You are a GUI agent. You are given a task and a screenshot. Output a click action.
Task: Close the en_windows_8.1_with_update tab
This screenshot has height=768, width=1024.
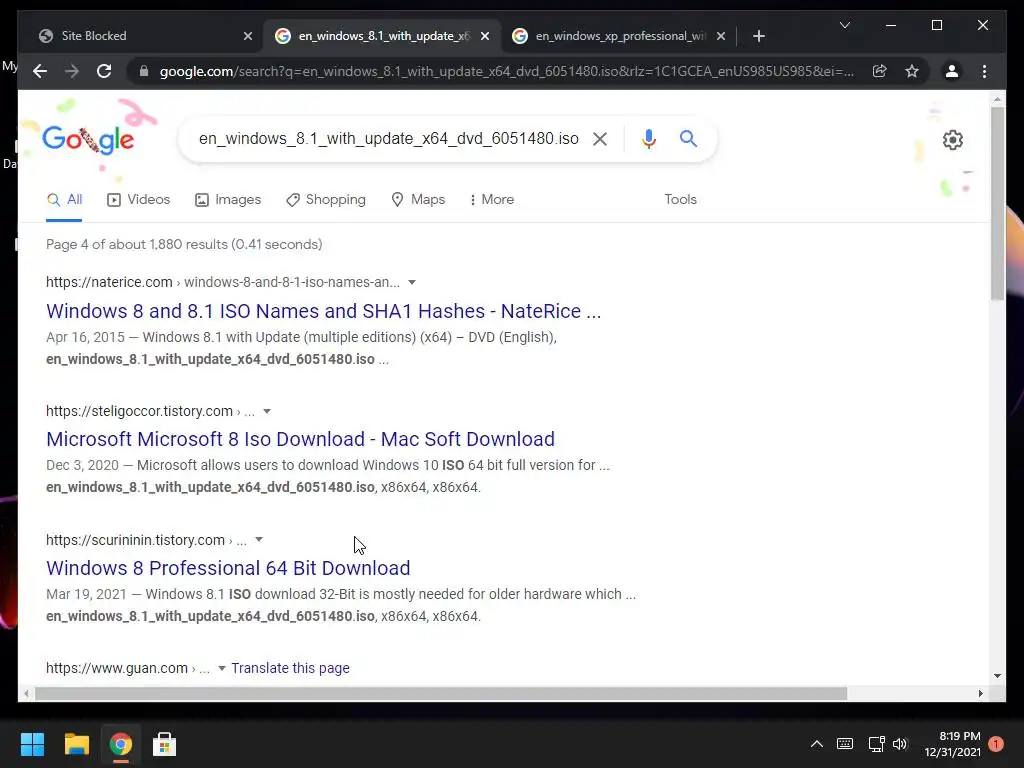click(485, 36)
